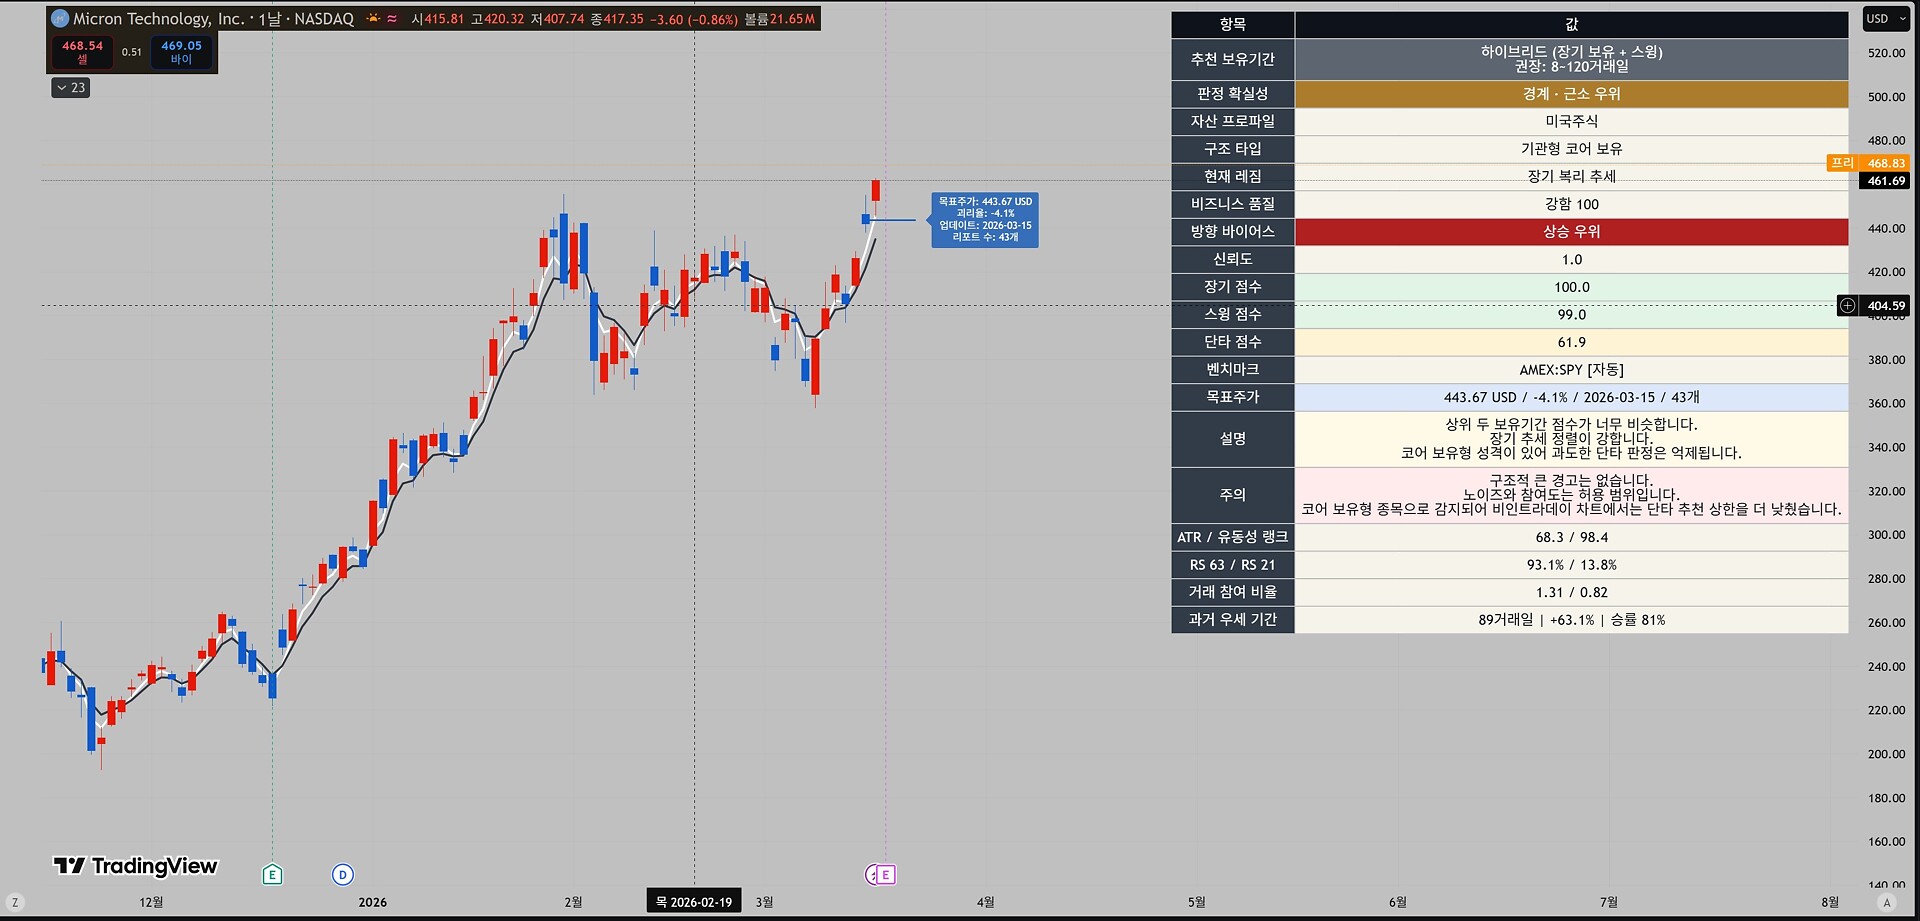1920x921 pixels.
Task: Click the 2026 year label on time axis
Action: pos(373,902)
